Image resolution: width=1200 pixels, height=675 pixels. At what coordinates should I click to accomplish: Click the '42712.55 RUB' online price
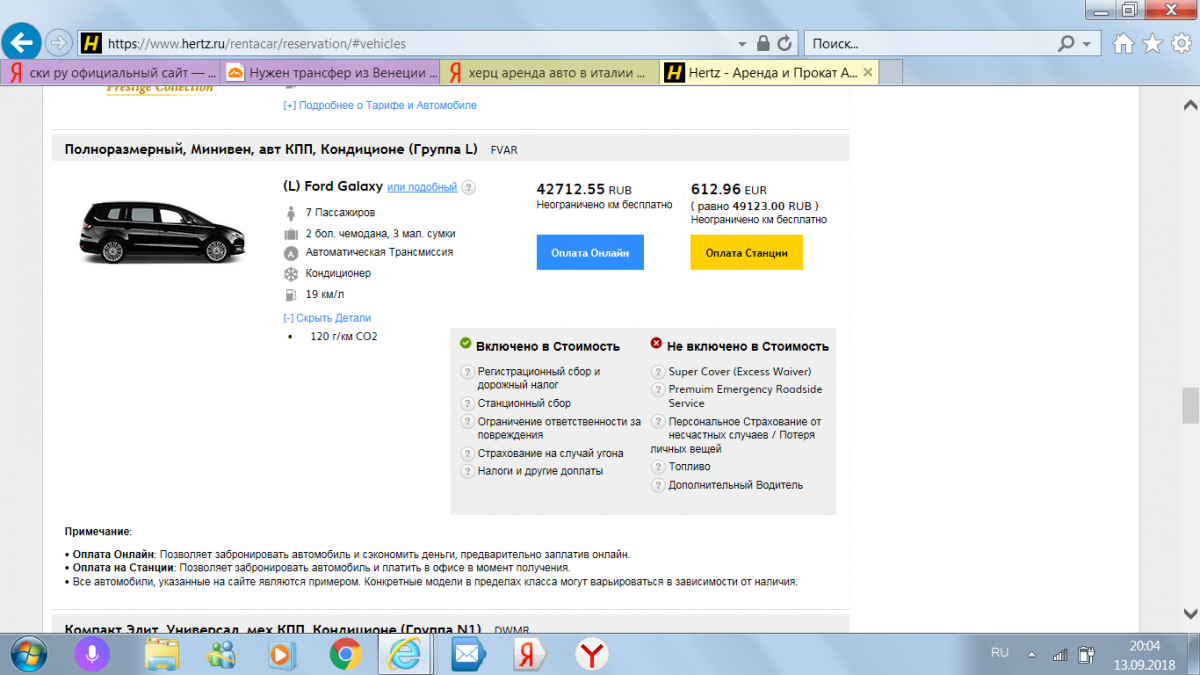pos(584,188)
